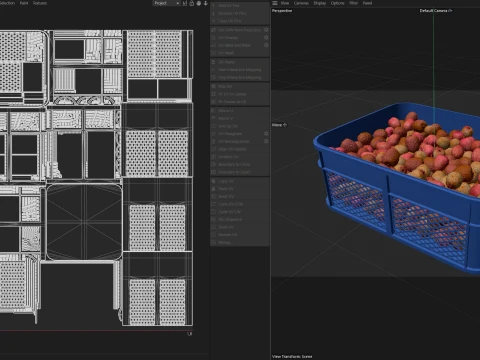Open UV Straighten settings gear
The width and height of the screenshot is (480, 360).
coord(266,133)
